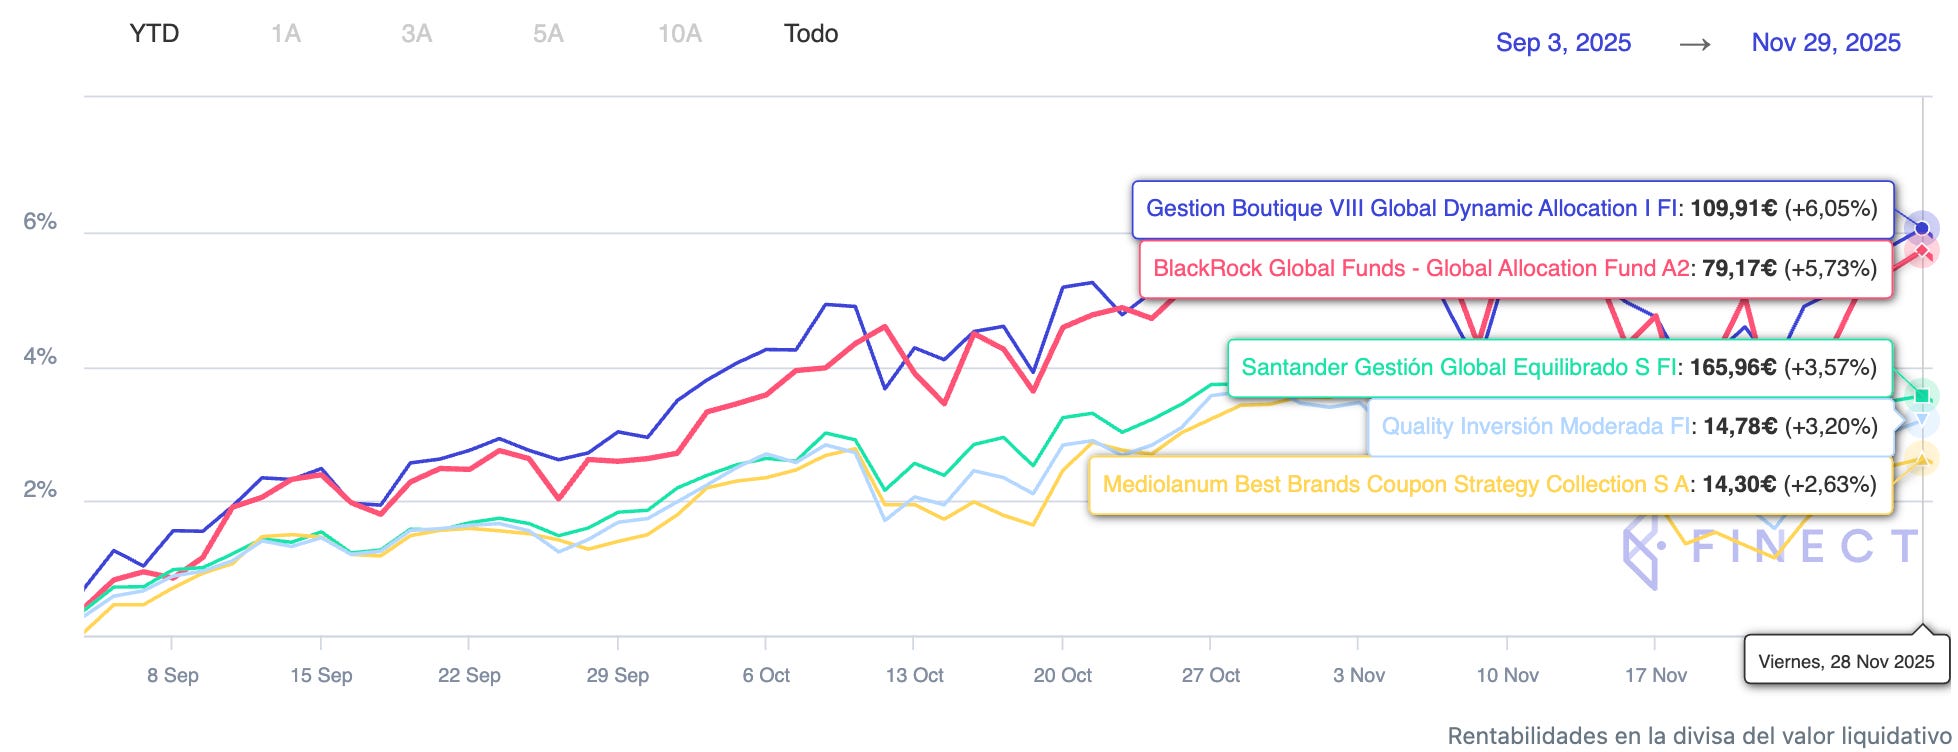Select the 1A time range tab
1958x752 pixels.
(x=285, y=34)
